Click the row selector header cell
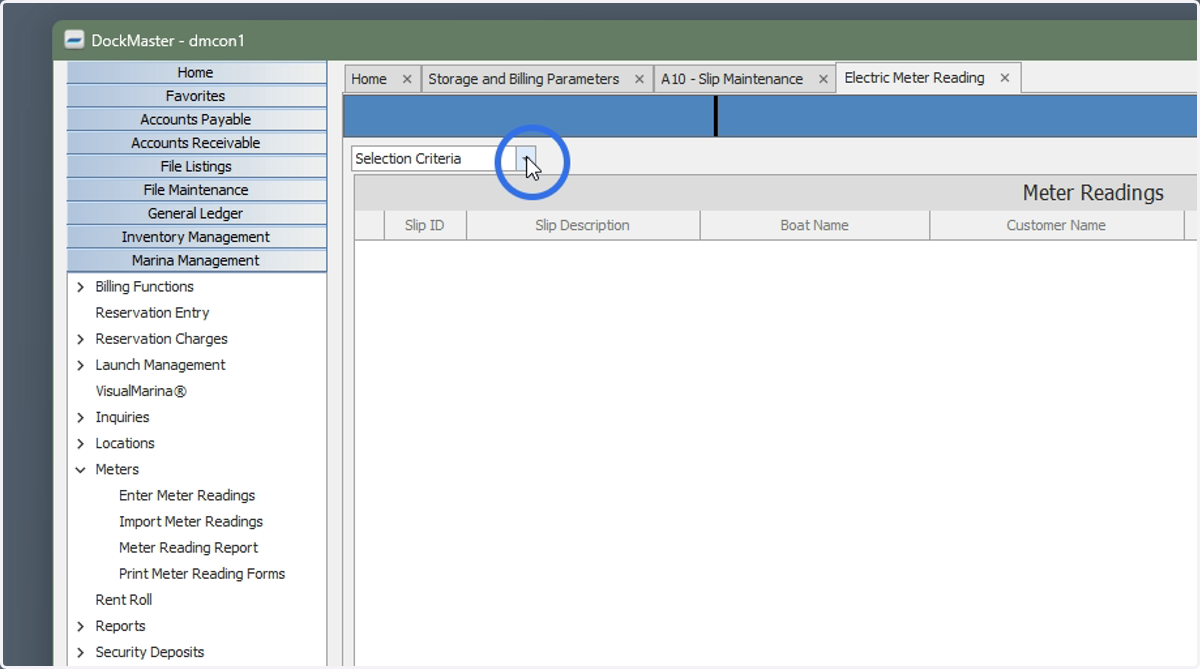The height and width of the screenshot is (669, 1200). click(370, 226)
